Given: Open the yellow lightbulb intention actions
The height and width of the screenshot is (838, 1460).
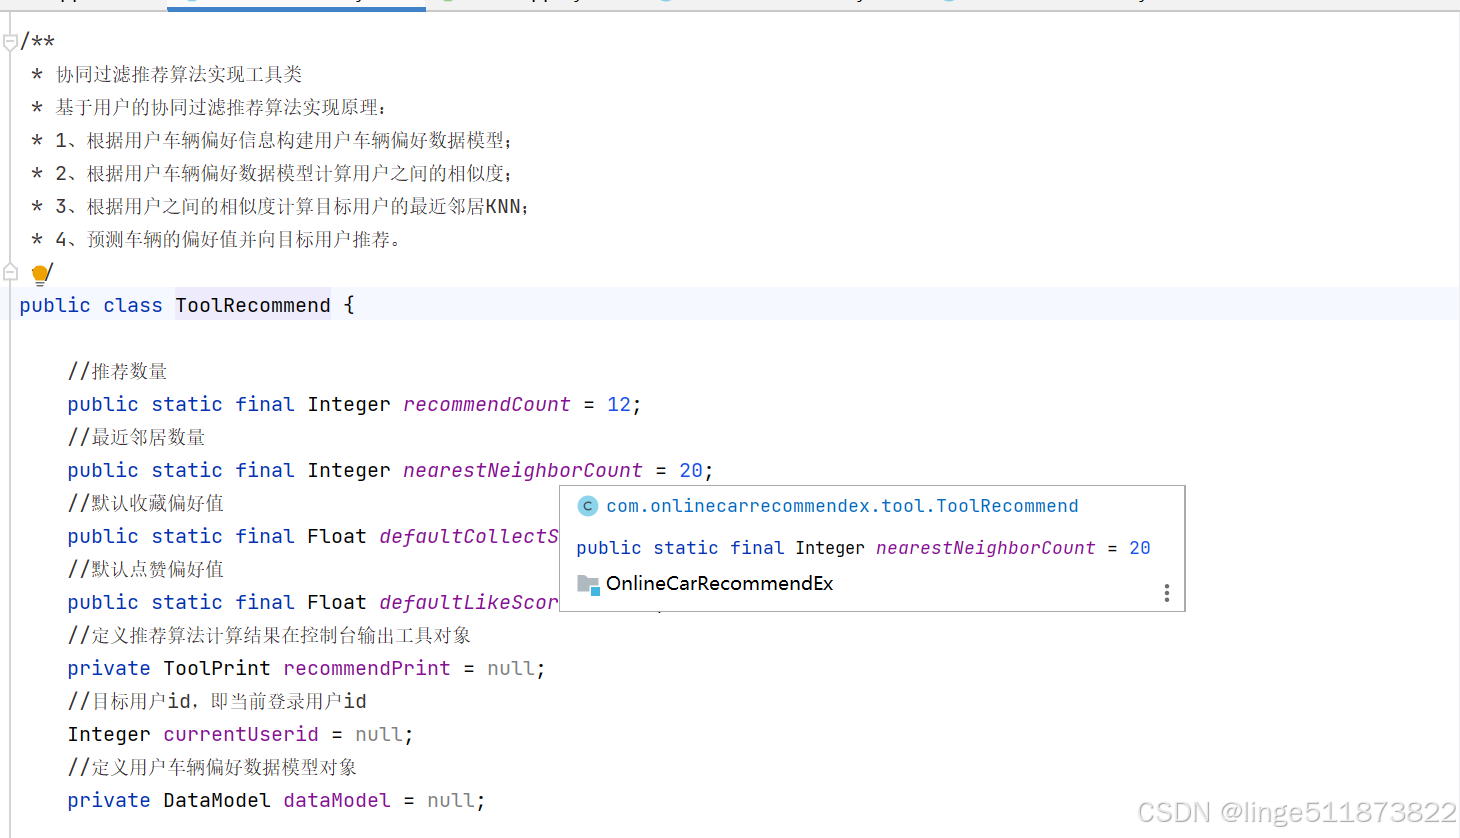Looking at the screenshot, I should point(40,274).
